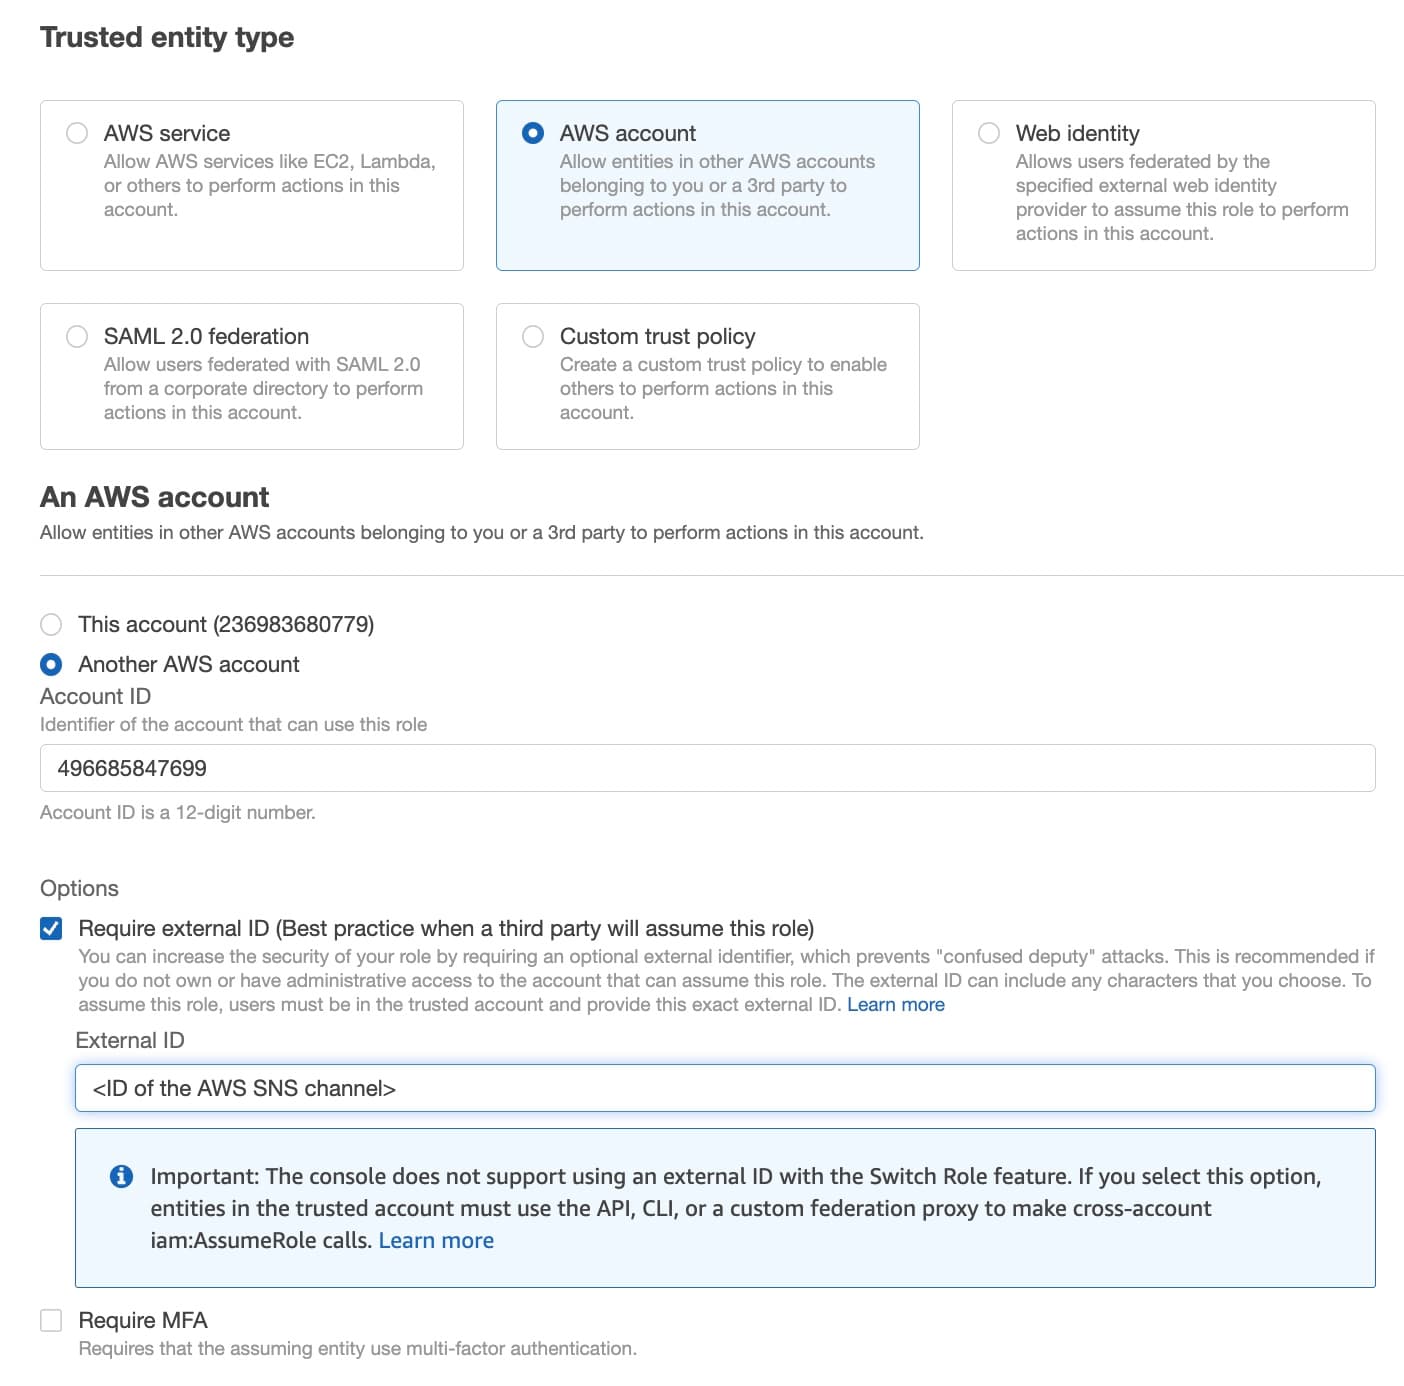Image resolution: width=1404 pixels, height=1386 pixels.
Task: Open Learn more about external IDs
Action: click(x=895, y=1004)
